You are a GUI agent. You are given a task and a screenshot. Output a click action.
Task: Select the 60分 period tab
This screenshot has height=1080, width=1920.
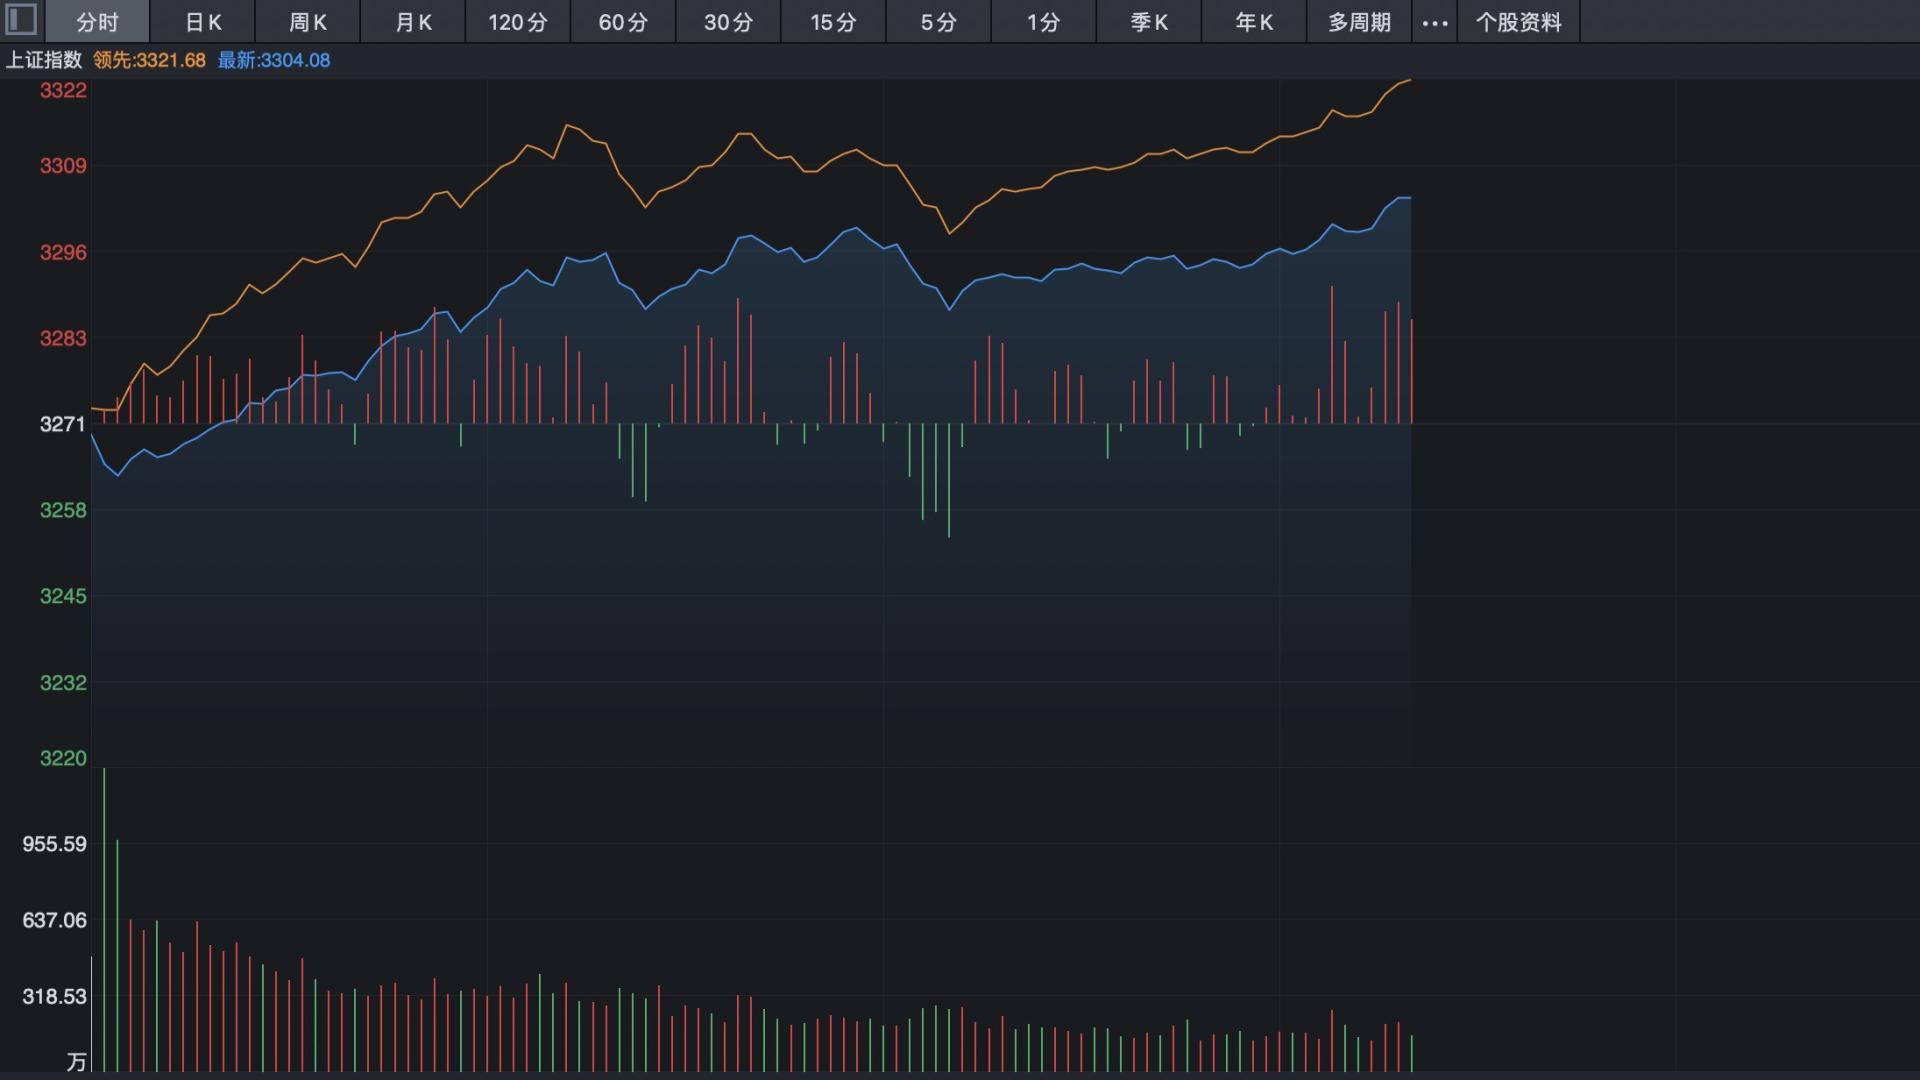pos(623,22)
